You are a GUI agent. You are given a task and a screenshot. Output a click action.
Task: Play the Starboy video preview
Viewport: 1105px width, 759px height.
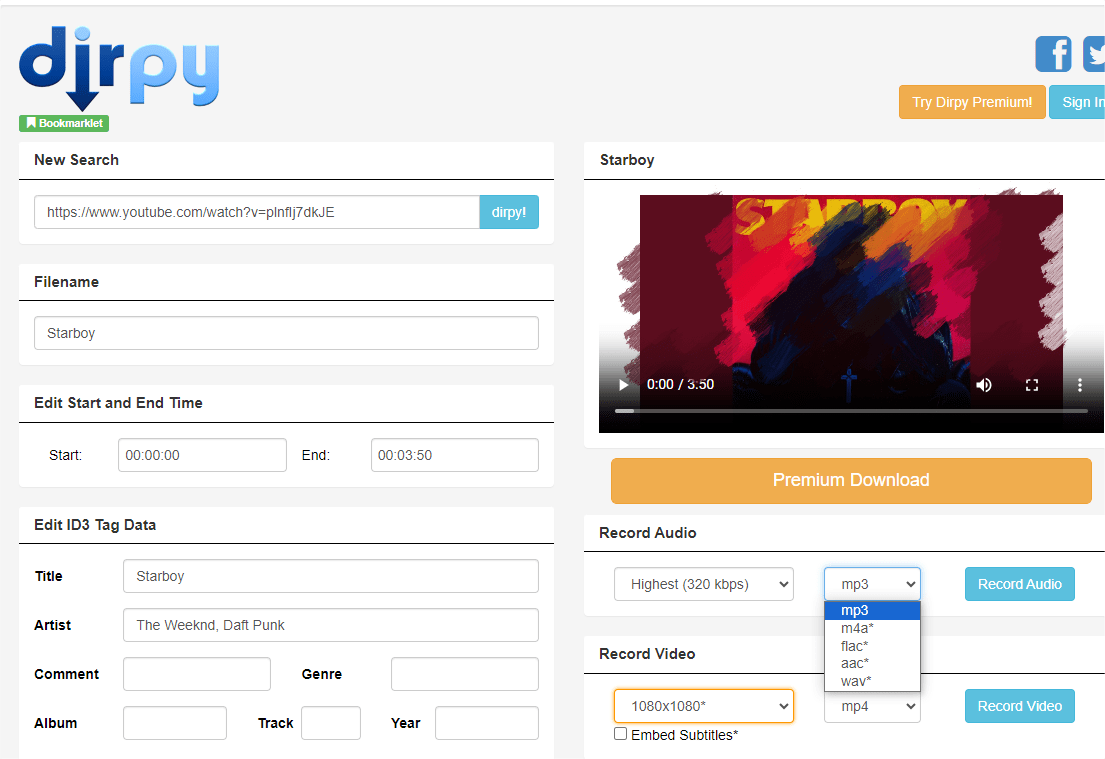click(624, 385)
